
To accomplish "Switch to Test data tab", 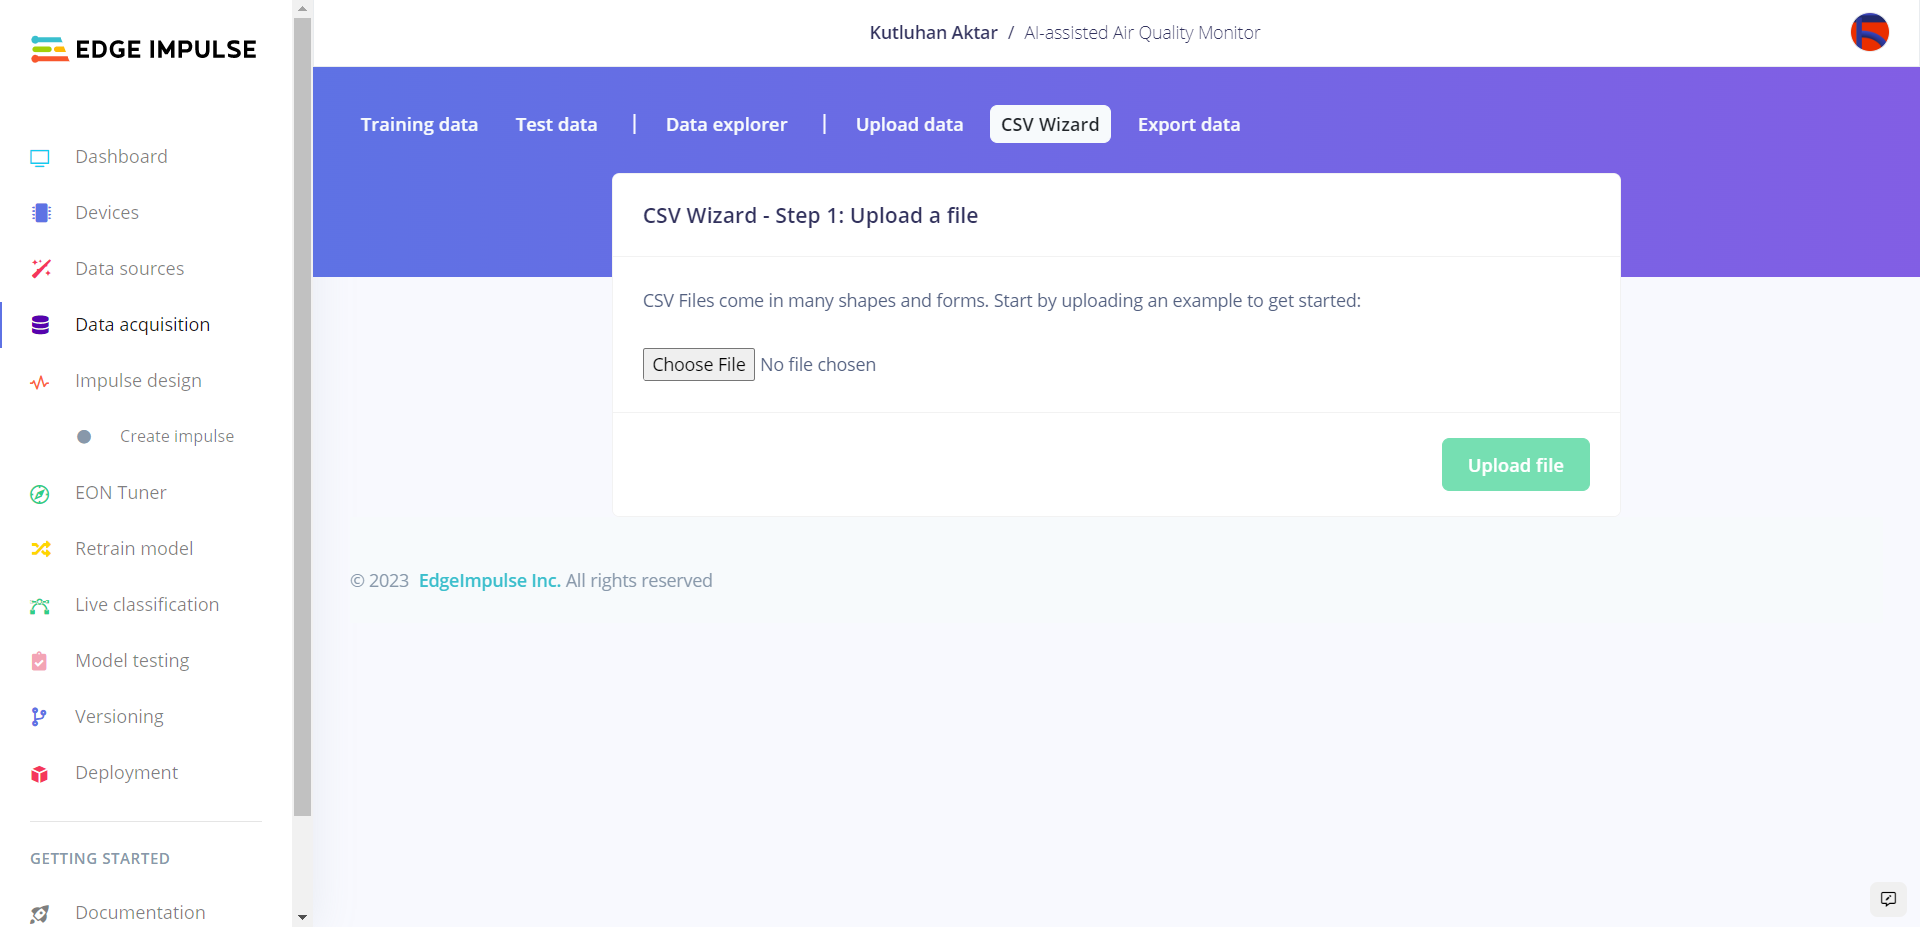I will point(556,124).
